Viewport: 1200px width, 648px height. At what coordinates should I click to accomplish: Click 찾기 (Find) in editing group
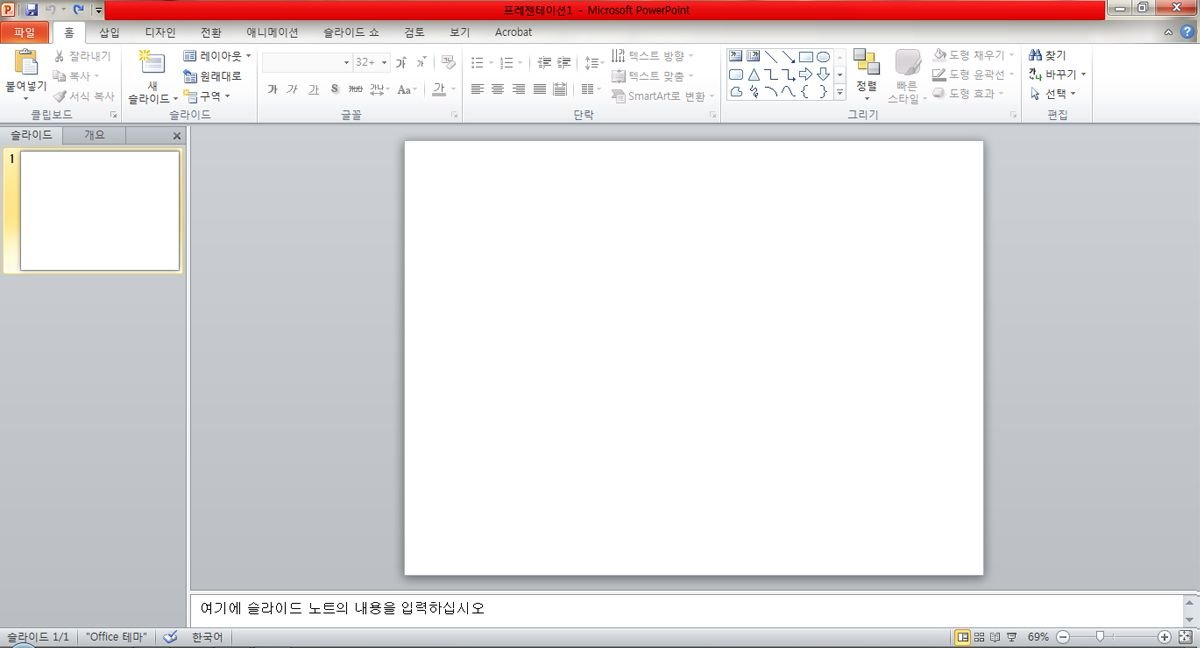[x=1048, y=56]
